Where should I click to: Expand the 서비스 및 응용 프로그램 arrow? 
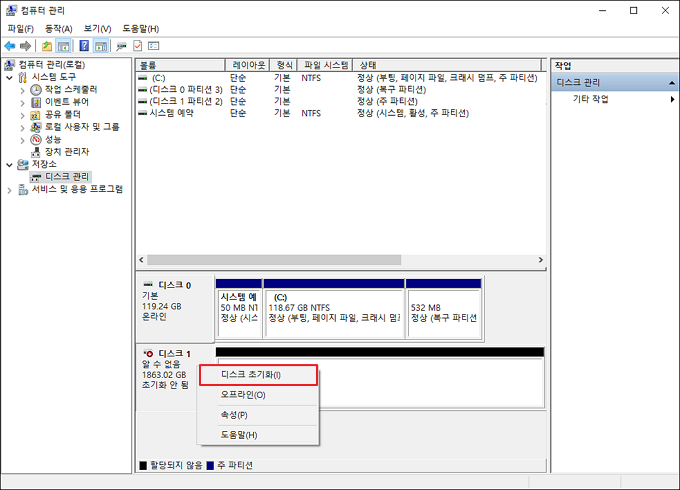10,190
